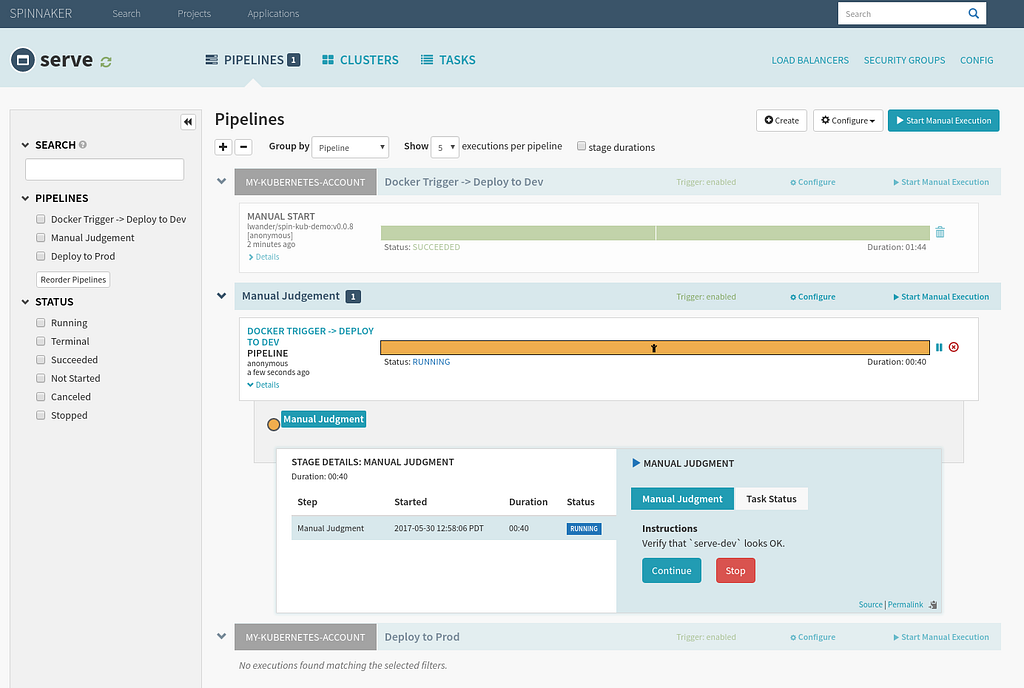1024x688 pixels.
Task: Check Deploy to Prod pipeline filter
Action: pyautogui.click(x=40, y=256)
